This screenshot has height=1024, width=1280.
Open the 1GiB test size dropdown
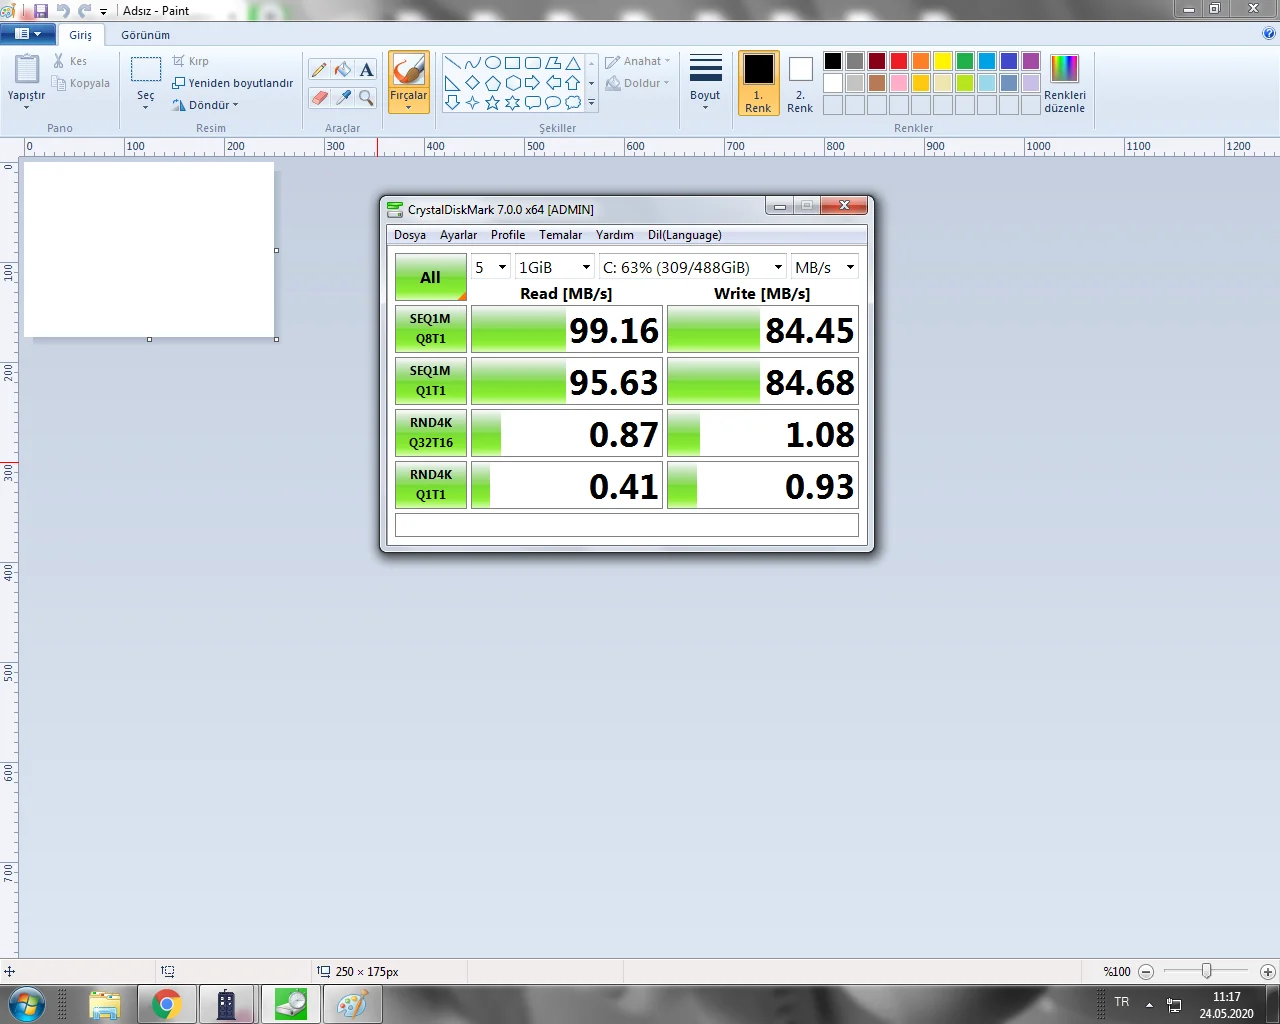pyautogui.click(x=555, y=267)
